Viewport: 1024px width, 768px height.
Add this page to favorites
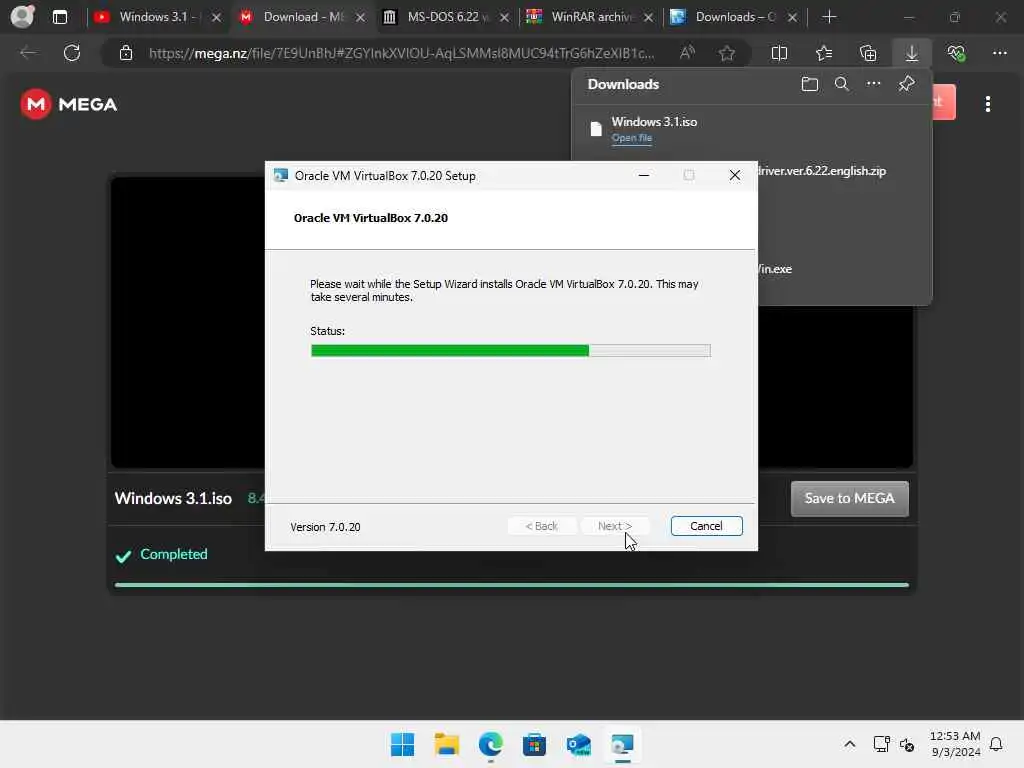pyautogui.click(x=727, y=53)
